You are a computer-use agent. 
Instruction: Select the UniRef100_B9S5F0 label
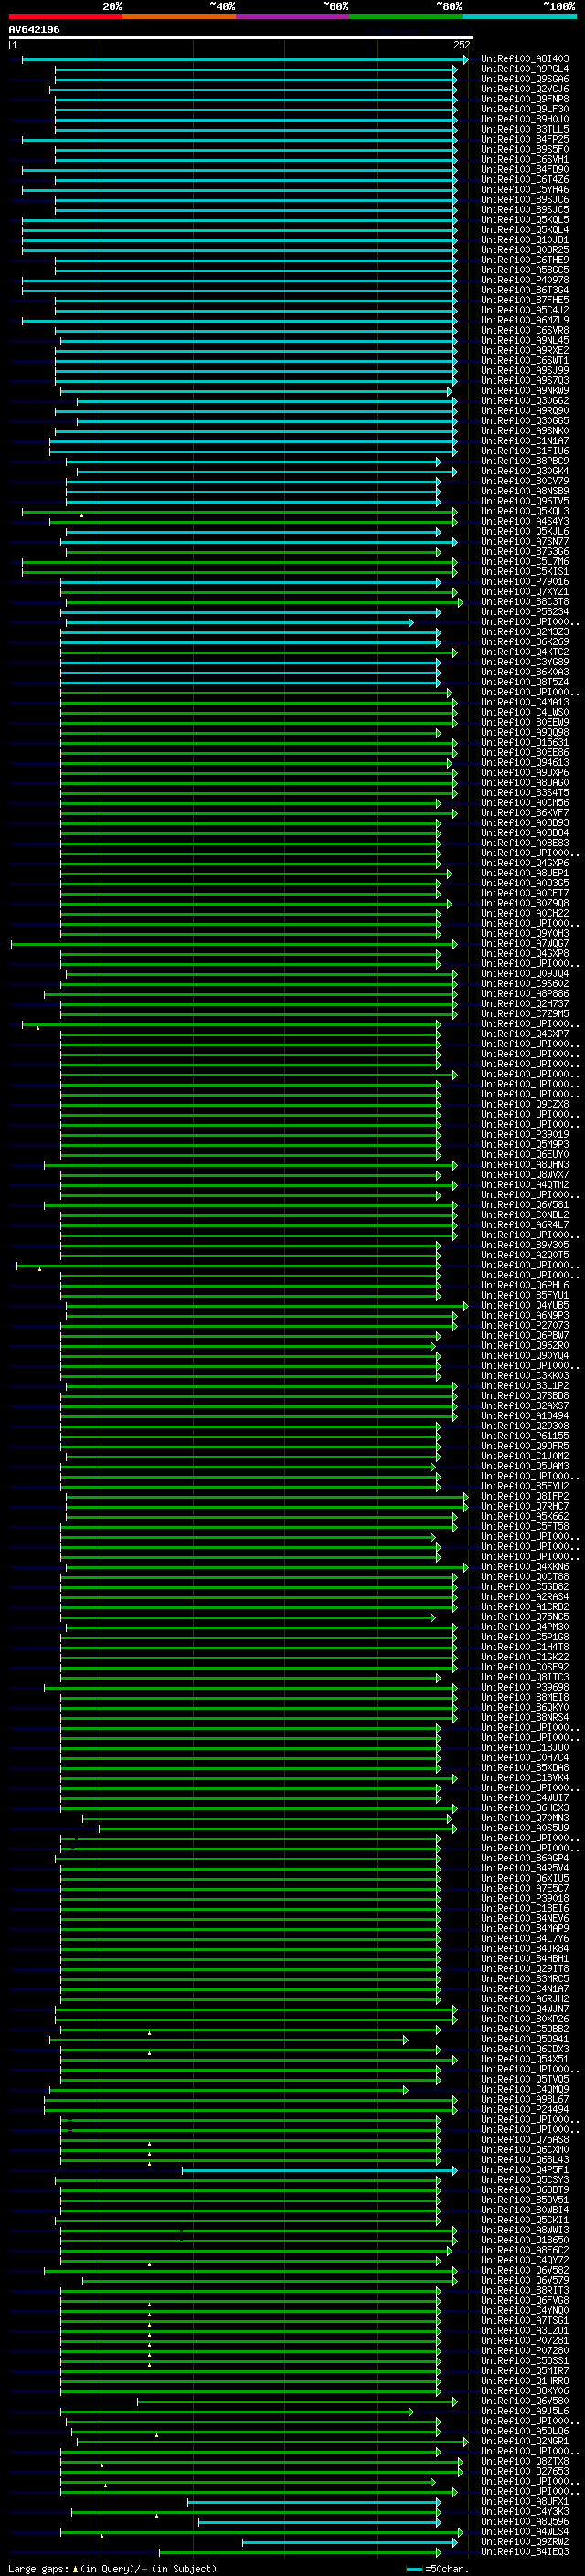[525, 149]
